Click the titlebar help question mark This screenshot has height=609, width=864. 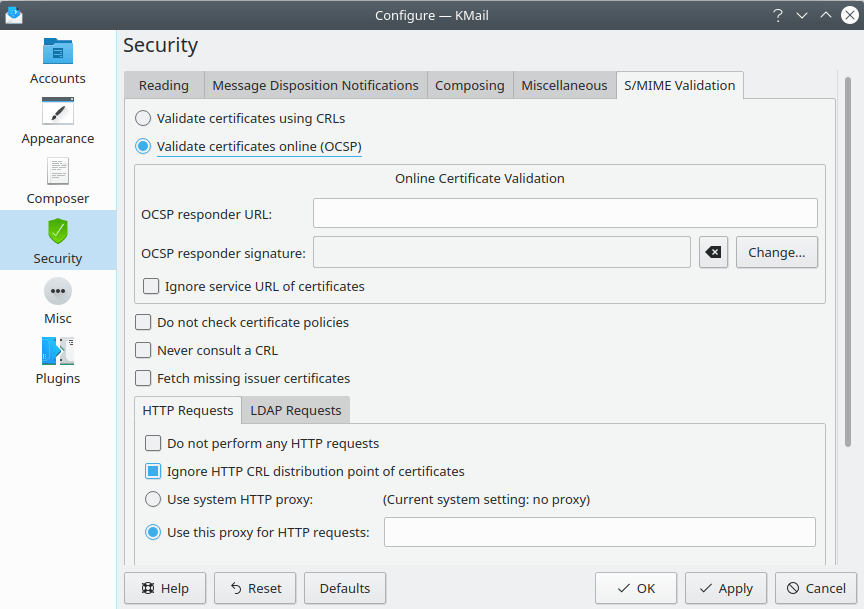click(x=778, y=15)
